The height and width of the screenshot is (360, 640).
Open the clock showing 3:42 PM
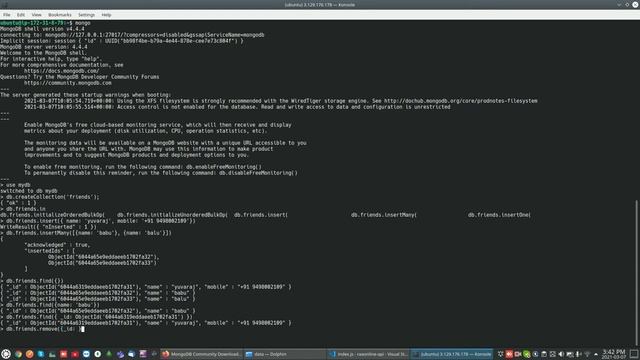613,354
